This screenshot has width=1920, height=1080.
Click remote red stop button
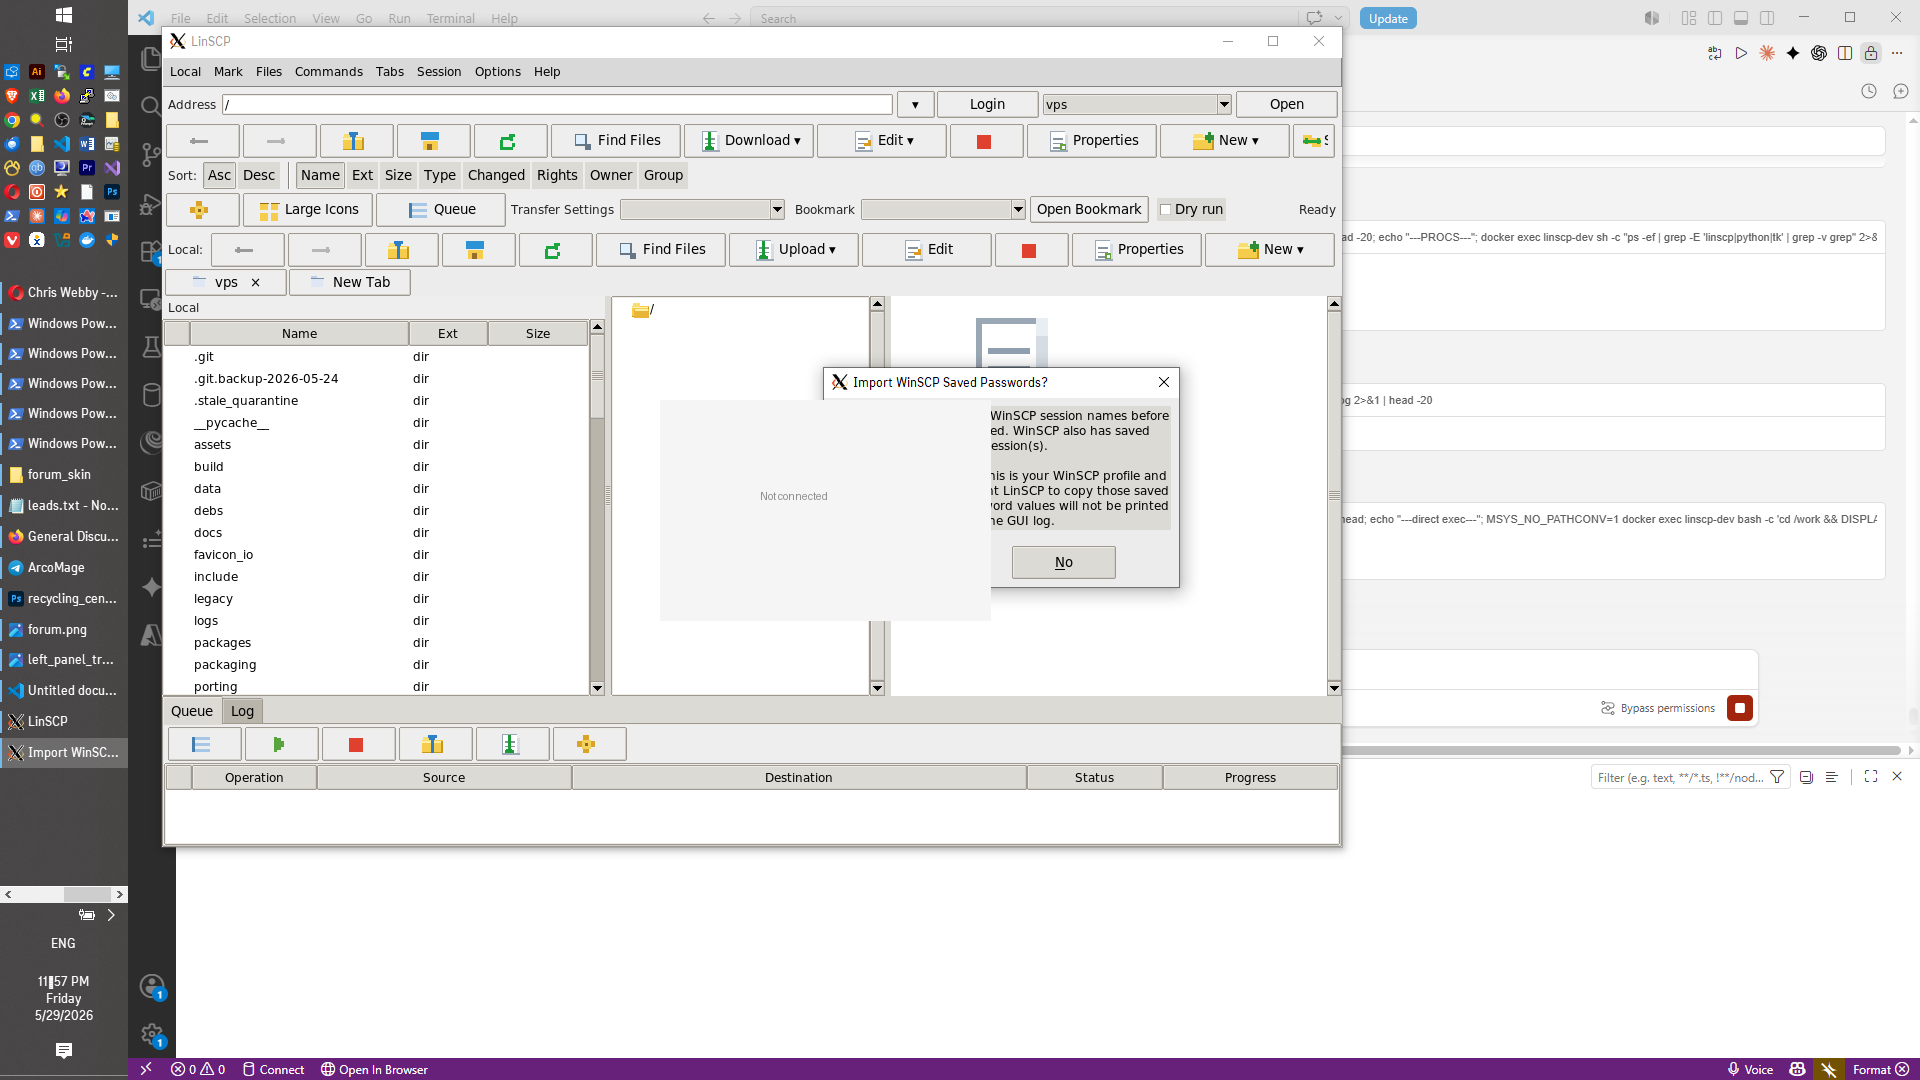point(986,141)
